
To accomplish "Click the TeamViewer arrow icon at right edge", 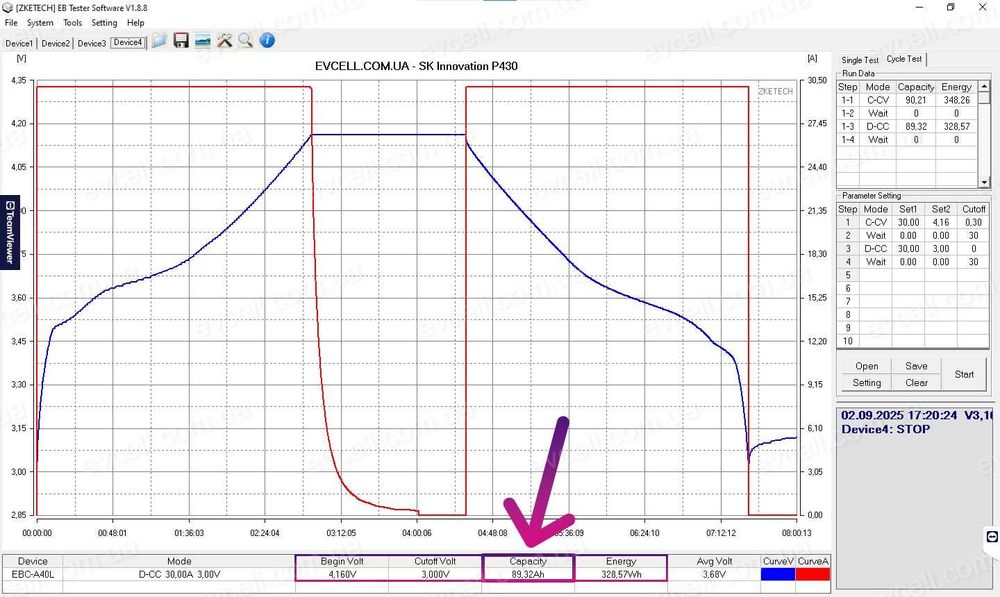I will (x=992, y=536).
